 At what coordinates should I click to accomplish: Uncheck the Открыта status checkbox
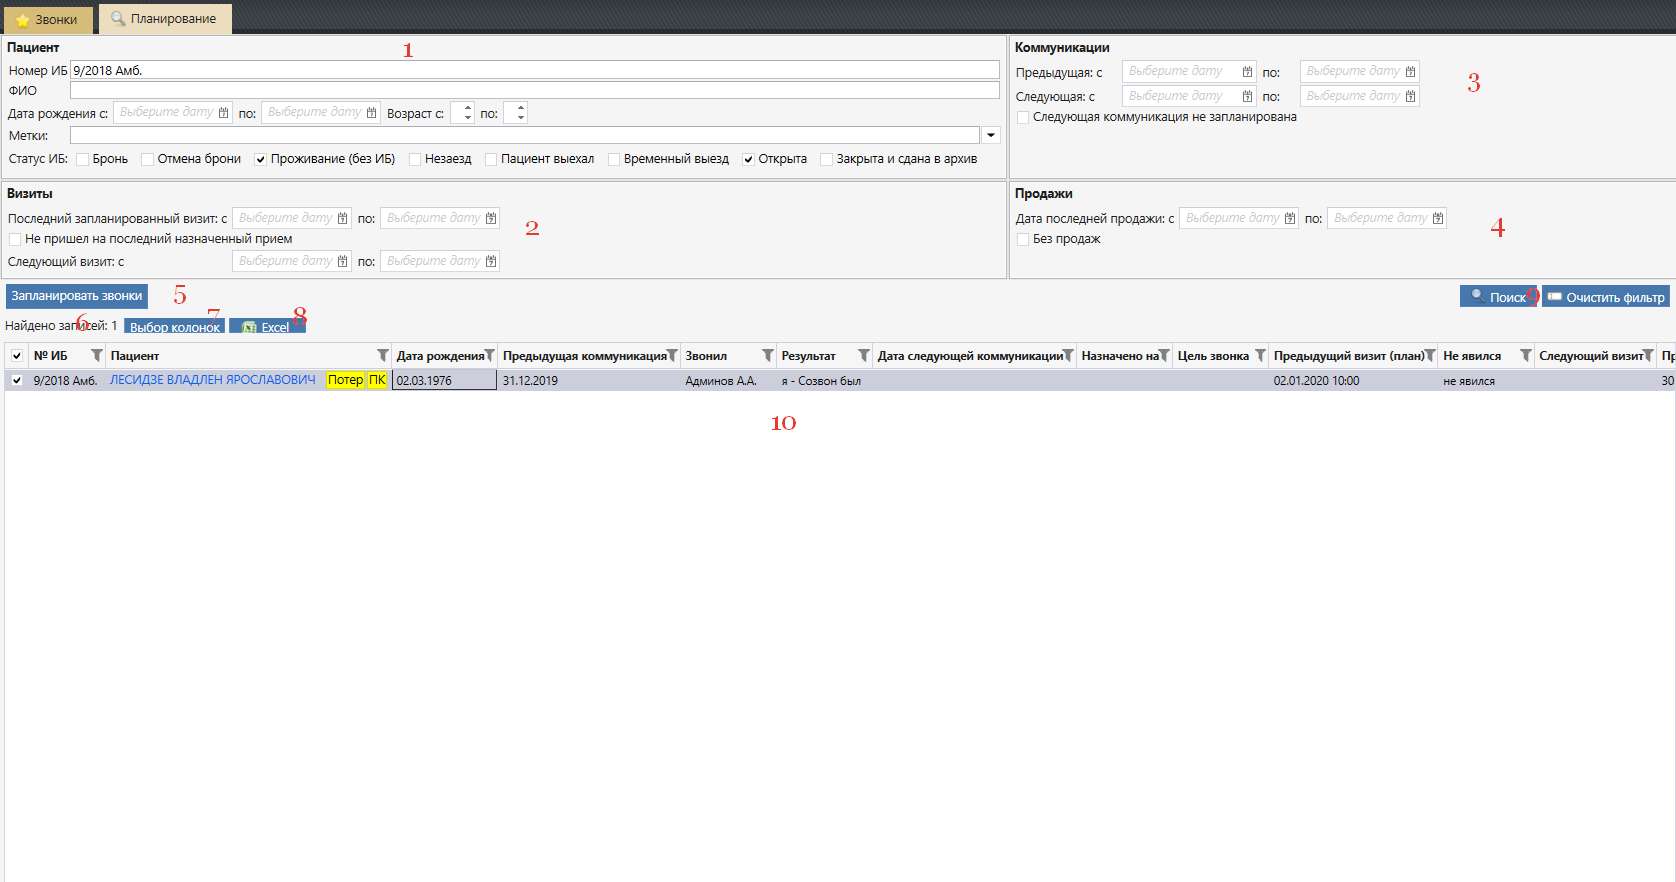click(x=748, y=159)
